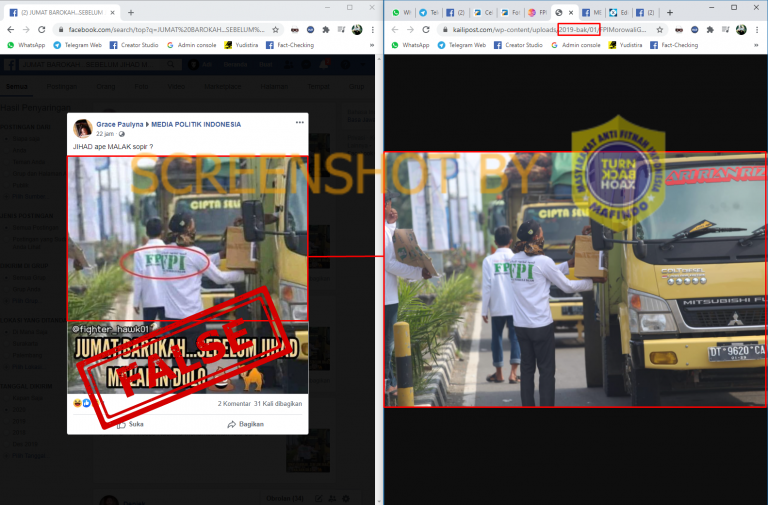Click the 22 jam post timestamp
Screen dimensions: 768x505
tap(105, 134)
